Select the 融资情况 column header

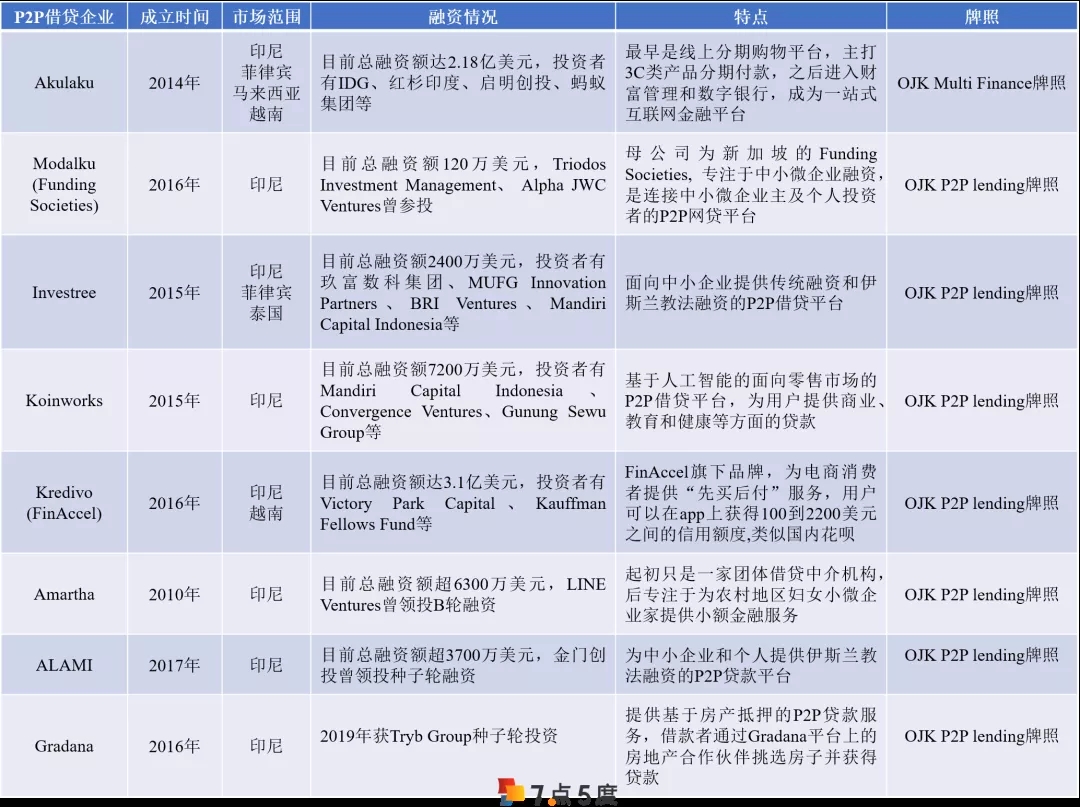[x=462, y=17]
